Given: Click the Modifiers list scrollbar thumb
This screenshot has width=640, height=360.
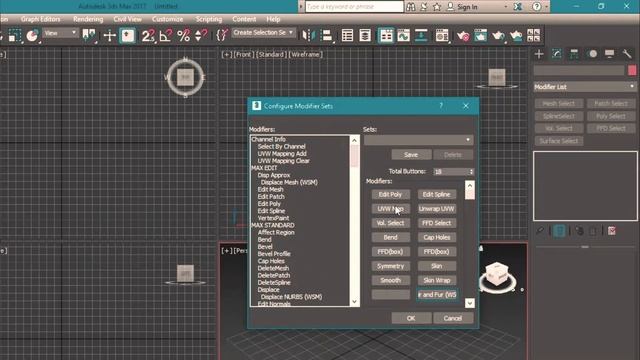Looking at the screenshot, I should click(x=354, y=156).
